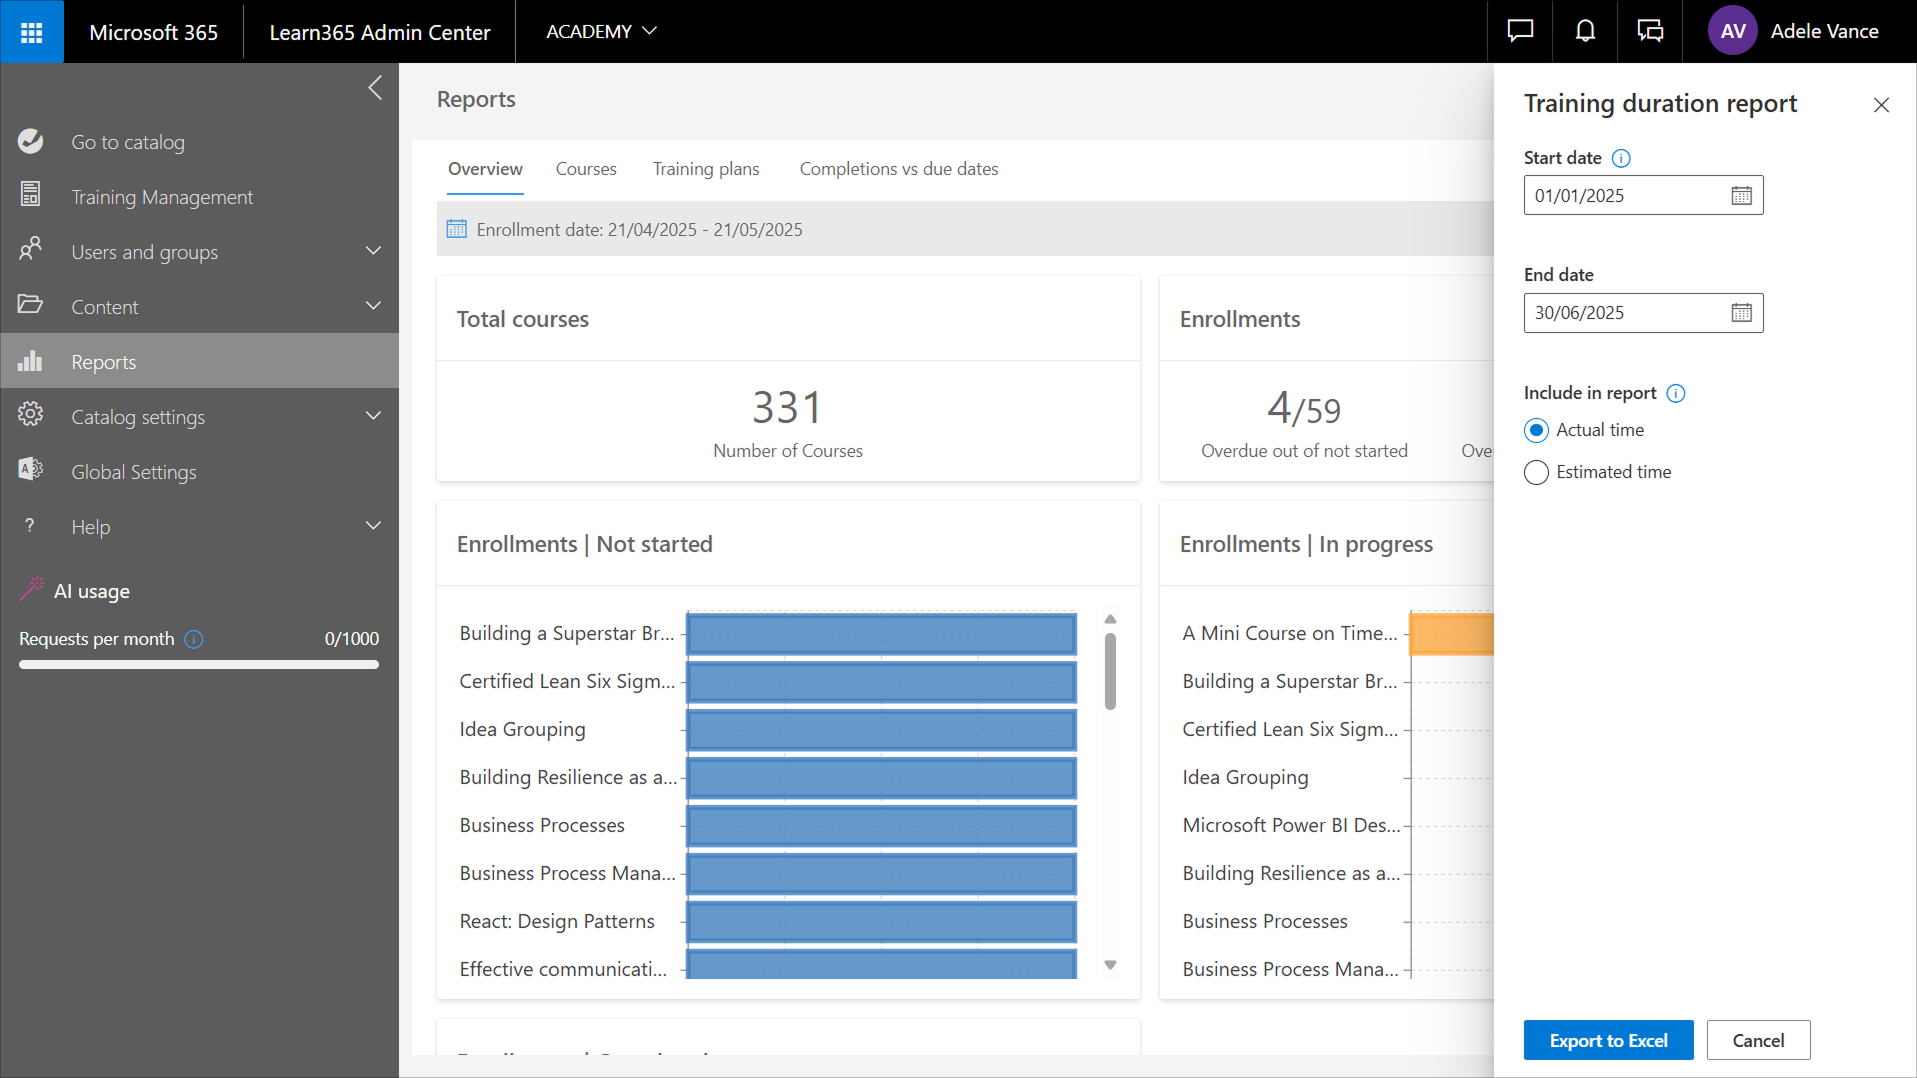The height and width of the screenshot is (1078, 1917).
Task: Collapse the left navigation sidebar
Action: click(x=375, y=88)
